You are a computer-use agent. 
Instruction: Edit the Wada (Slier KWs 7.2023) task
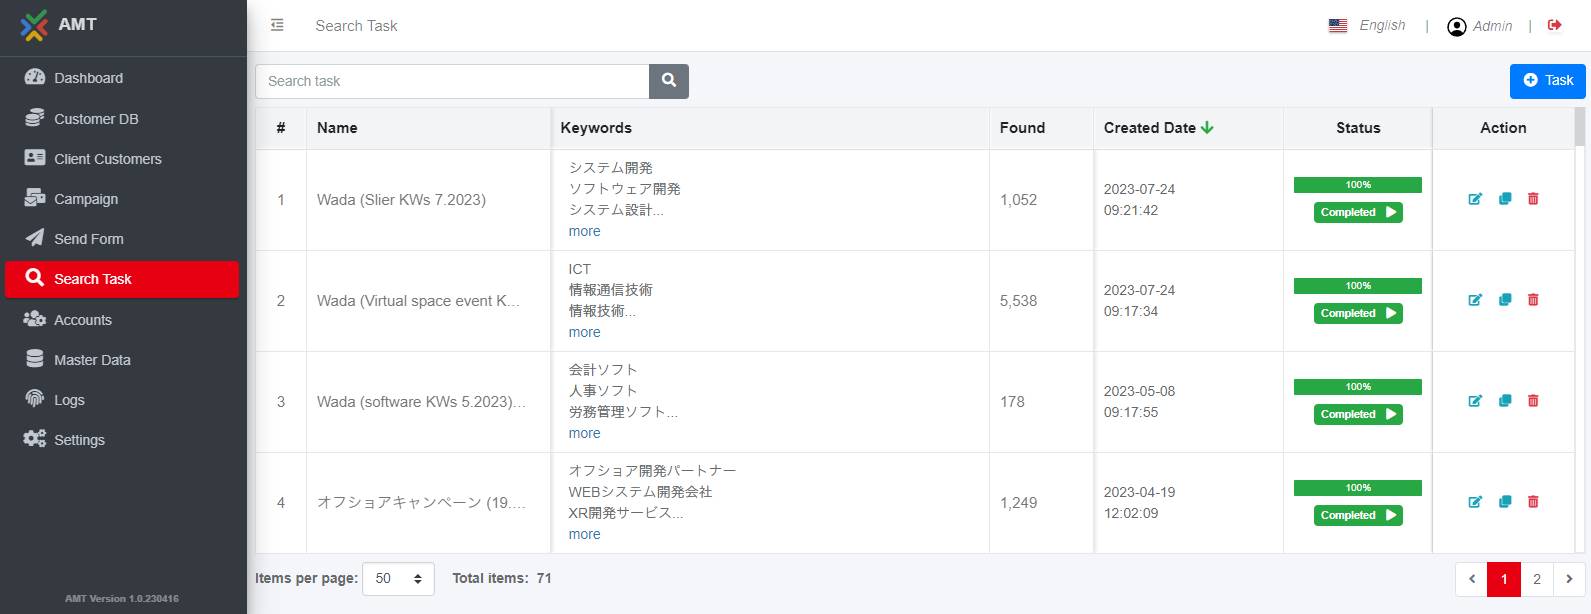[1475, 199]
